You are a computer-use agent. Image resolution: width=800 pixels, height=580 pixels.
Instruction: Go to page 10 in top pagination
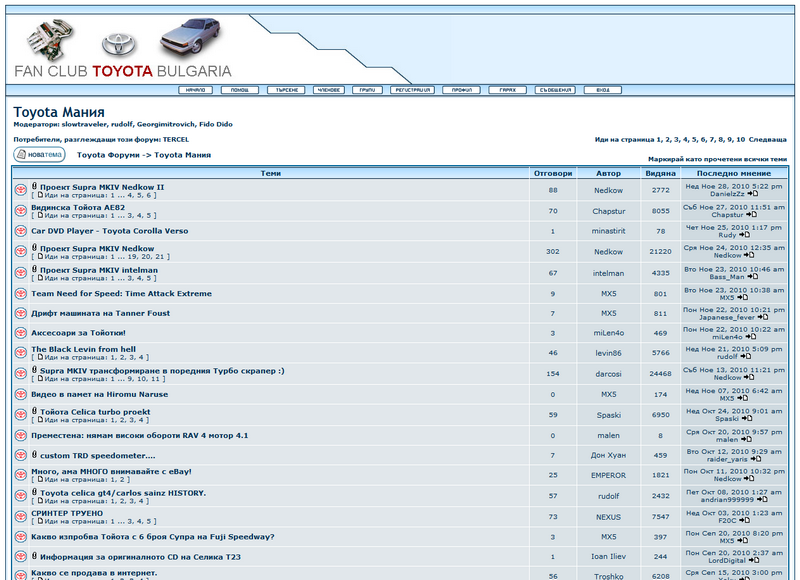pyautogui.click(x=740, y=139)
